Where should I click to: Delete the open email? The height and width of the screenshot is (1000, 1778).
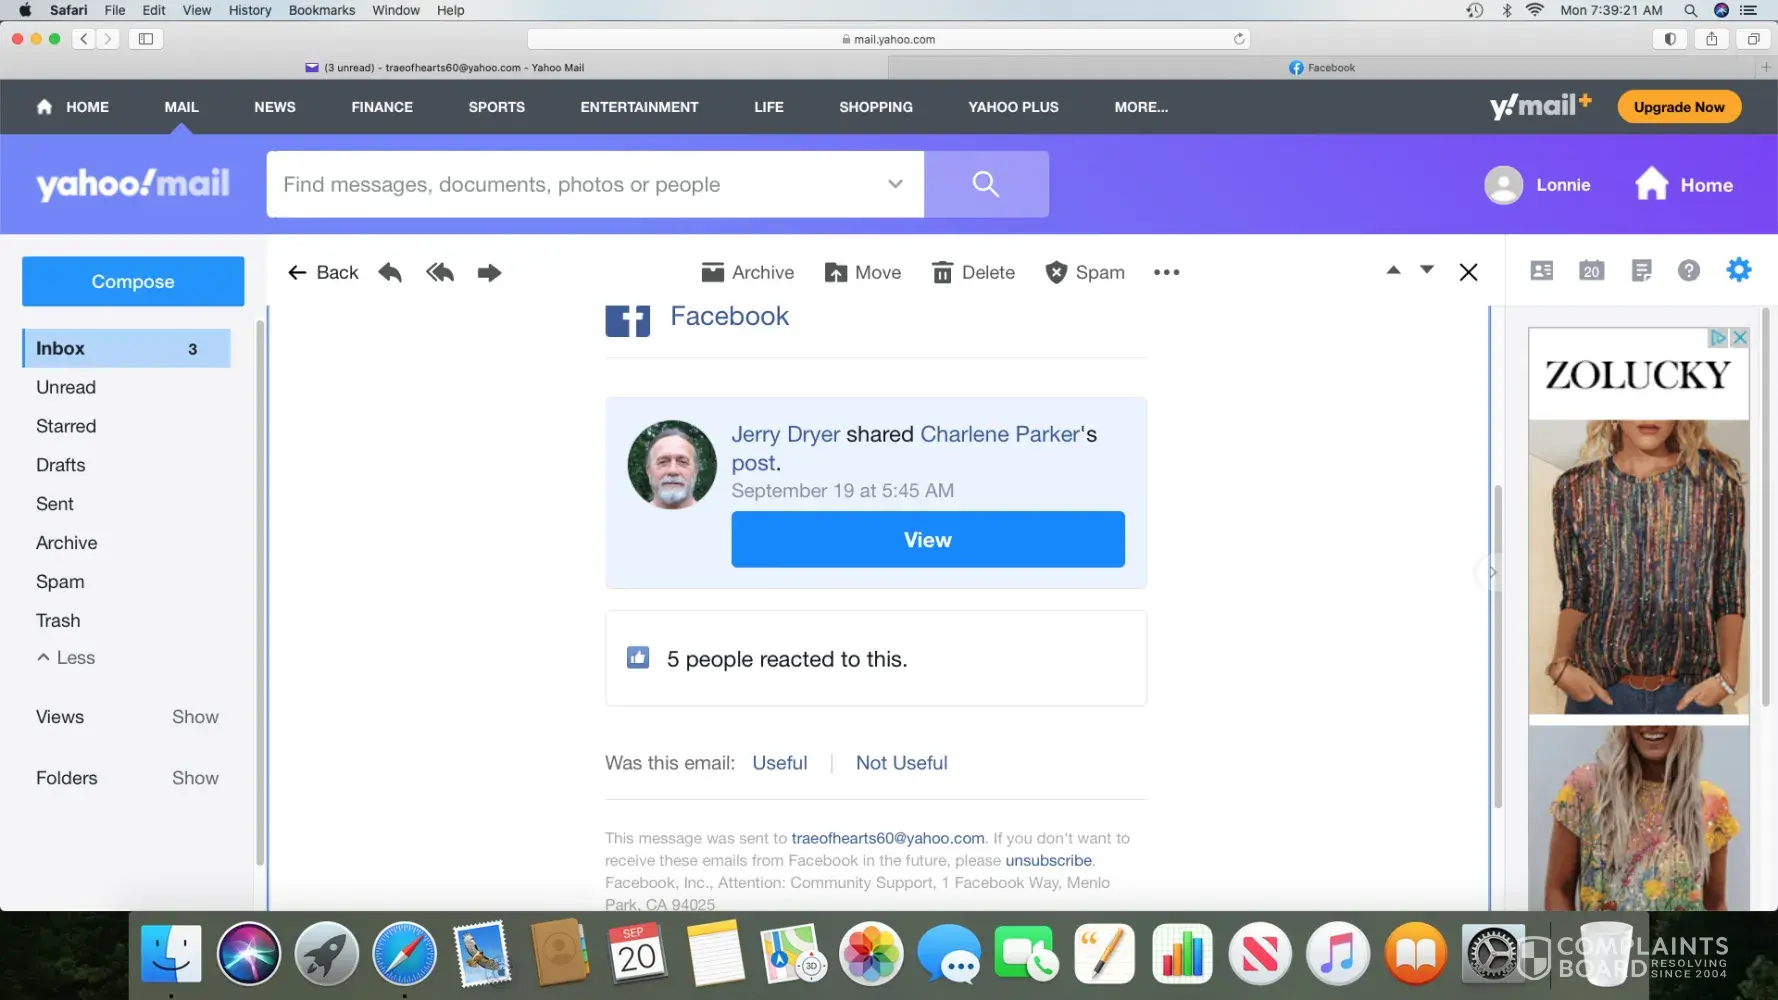[973, 272]
